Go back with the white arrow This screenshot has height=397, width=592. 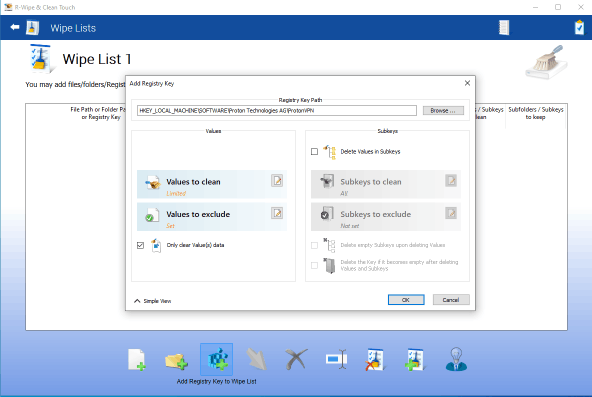click(15, 27)
